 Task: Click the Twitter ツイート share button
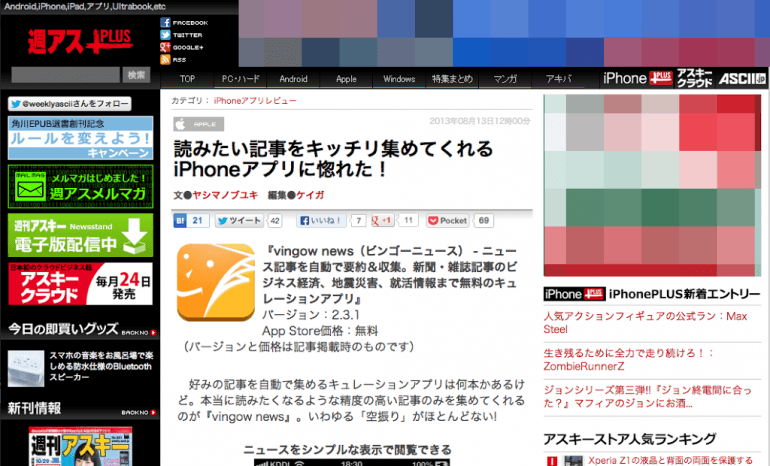pos(240,220)
